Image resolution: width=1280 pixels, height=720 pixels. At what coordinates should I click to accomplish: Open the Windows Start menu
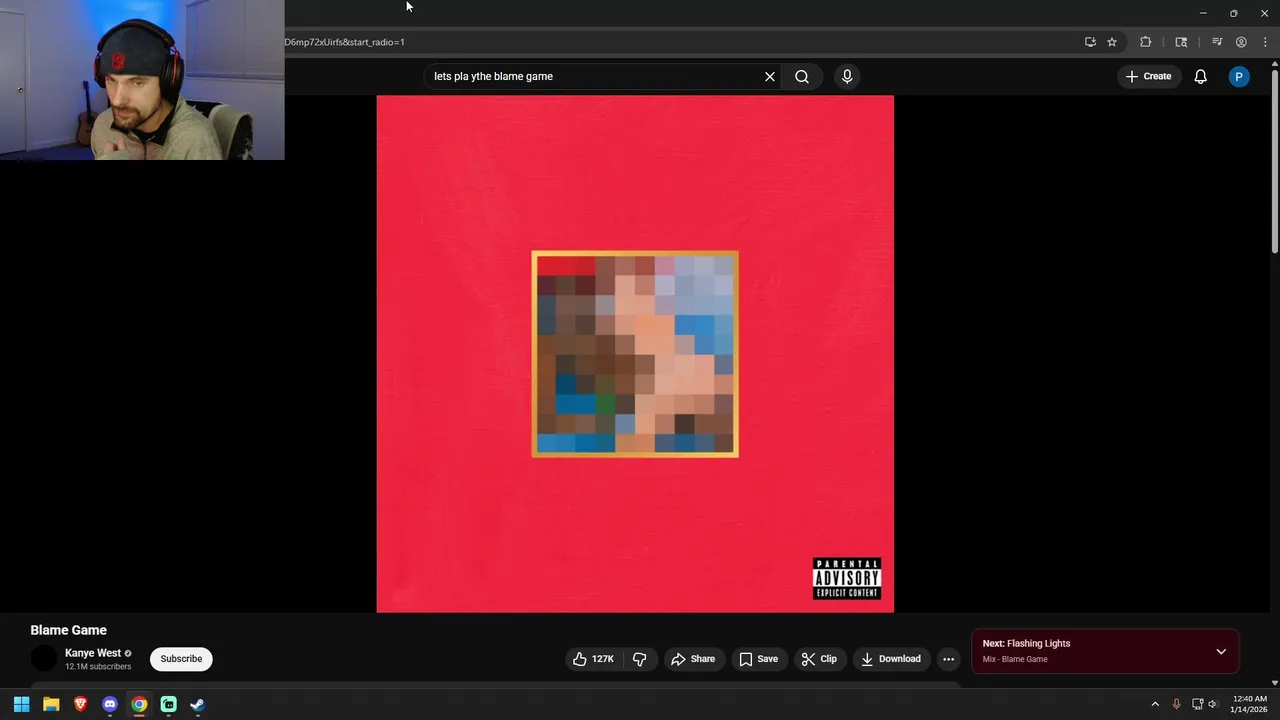coord(21,704)
